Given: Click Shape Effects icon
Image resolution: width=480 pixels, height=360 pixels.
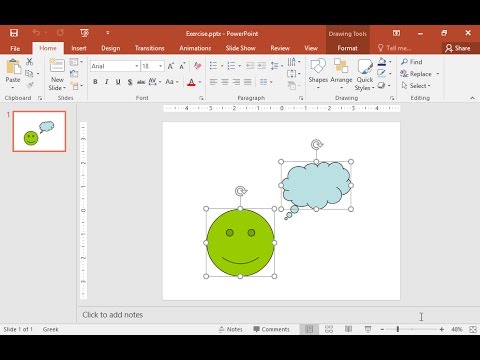Looking at the screenshot, I should click(x=382, y=86).
